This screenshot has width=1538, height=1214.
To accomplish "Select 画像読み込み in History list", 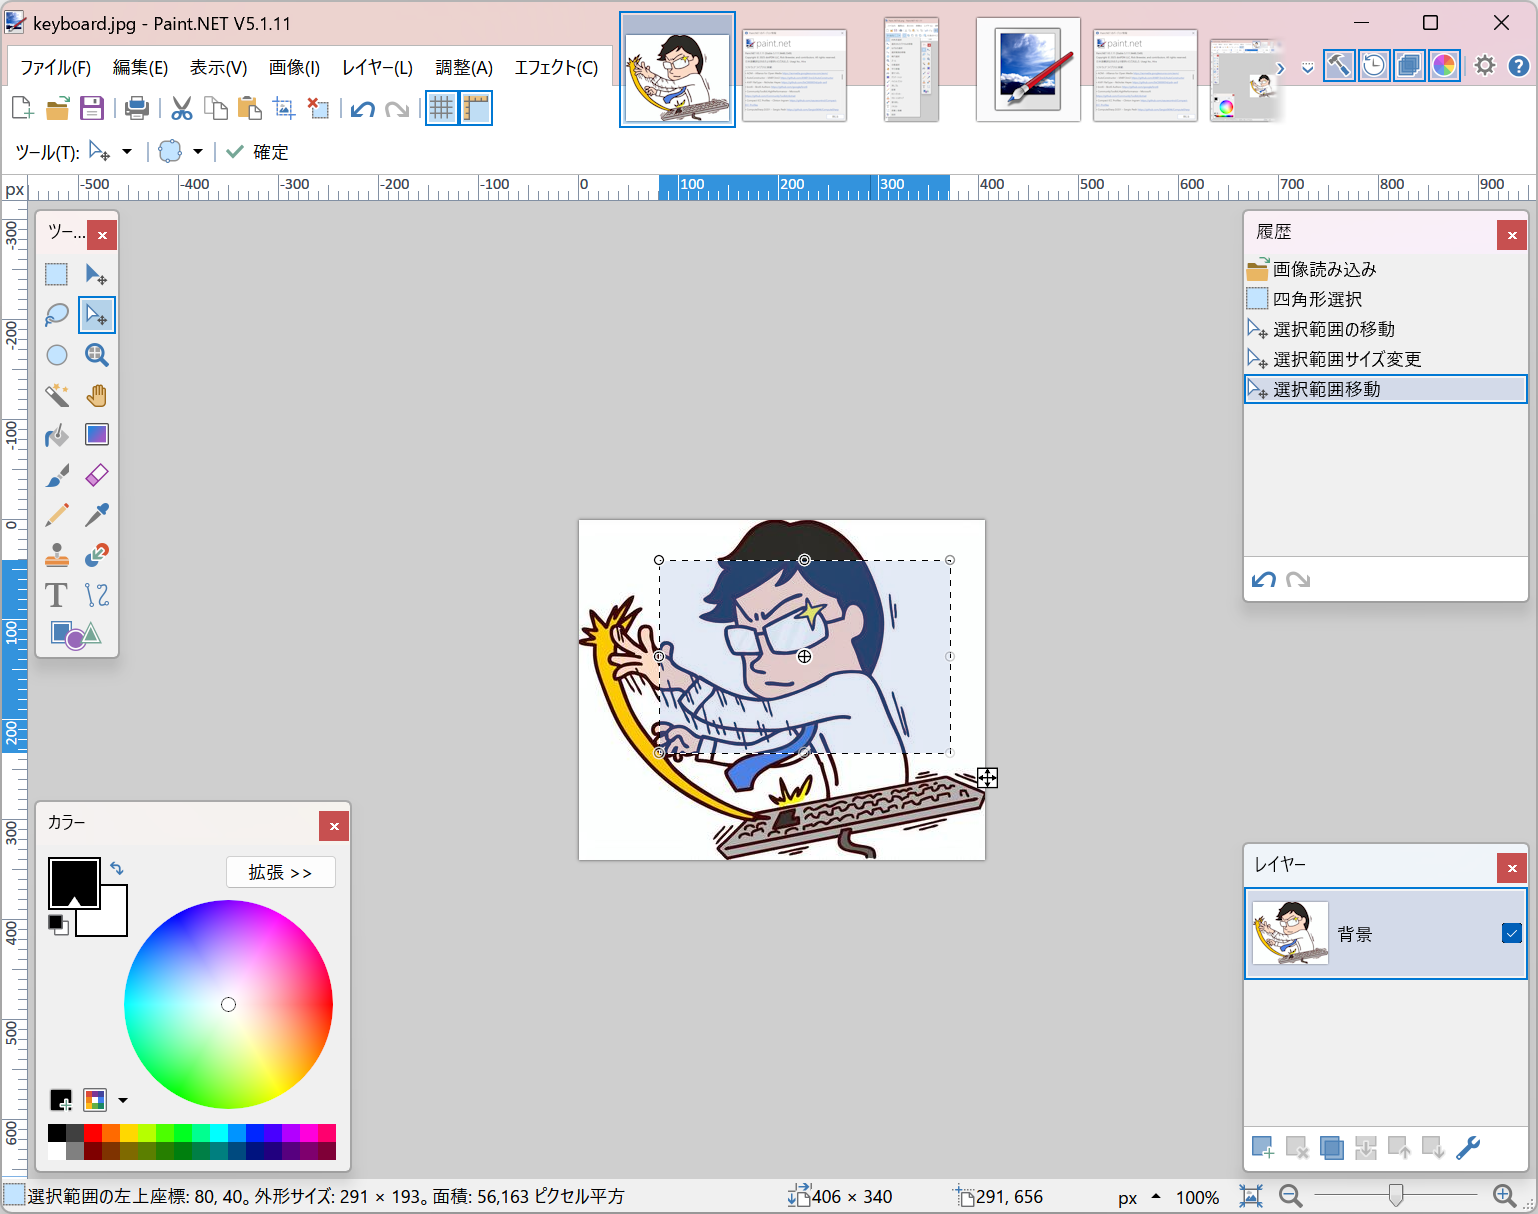I will click(1386, 269).
